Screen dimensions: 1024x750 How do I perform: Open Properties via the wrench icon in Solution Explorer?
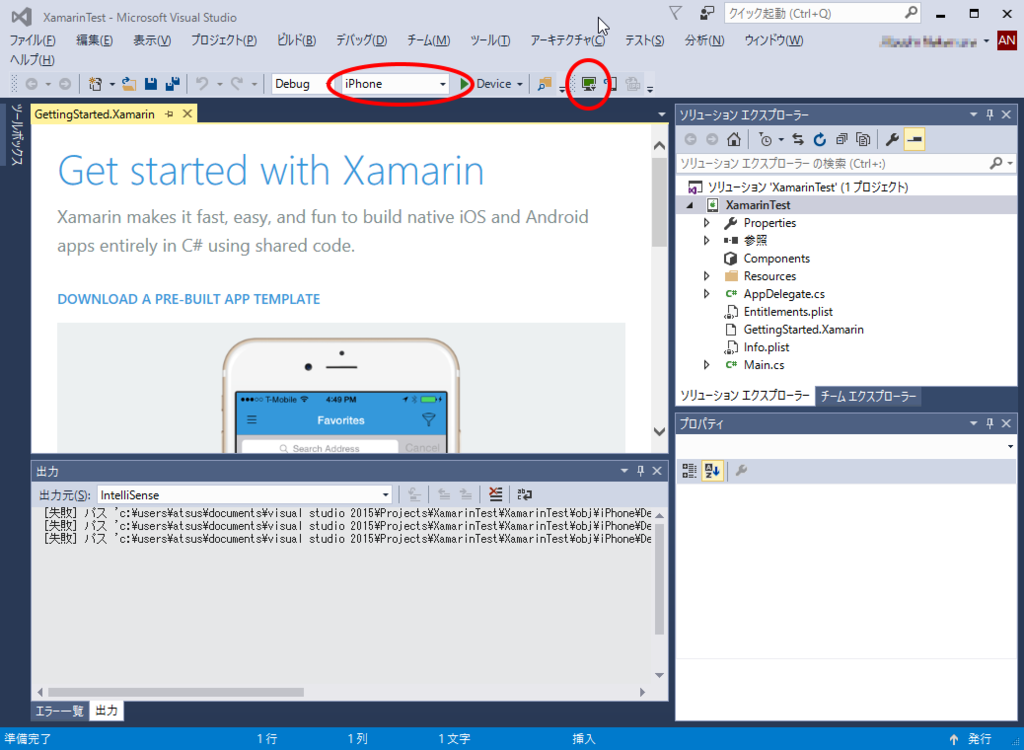coord(892,139)
